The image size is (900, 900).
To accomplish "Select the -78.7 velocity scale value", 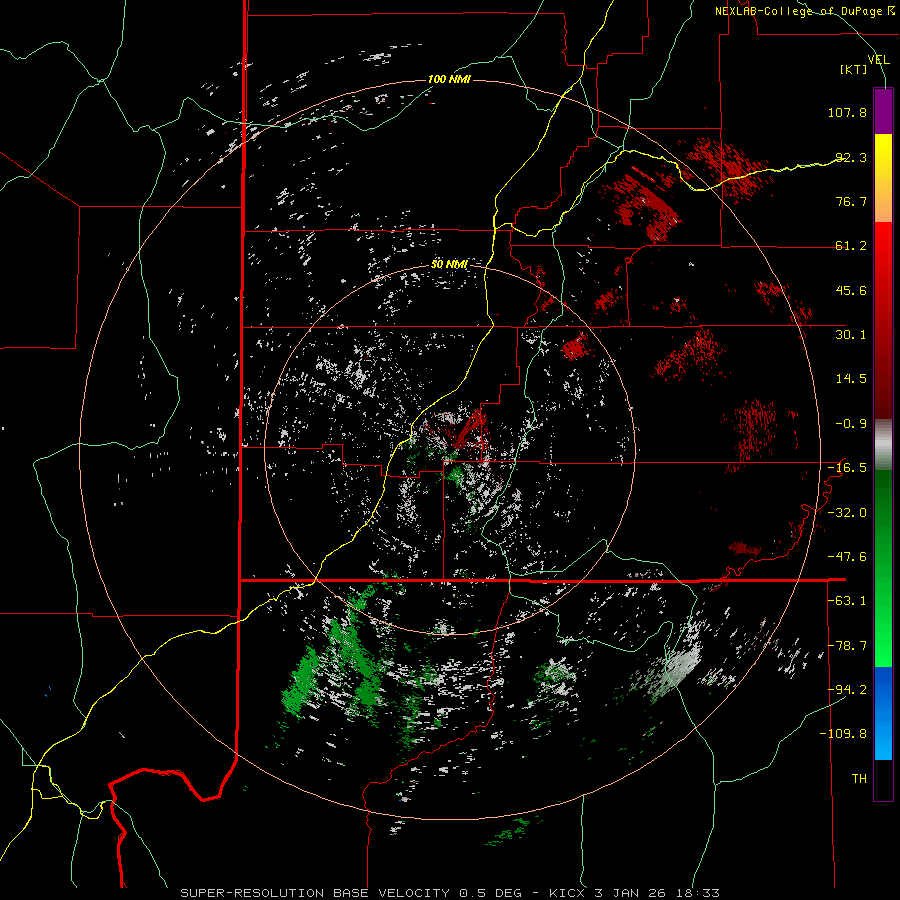I will [x=847, y=646].
